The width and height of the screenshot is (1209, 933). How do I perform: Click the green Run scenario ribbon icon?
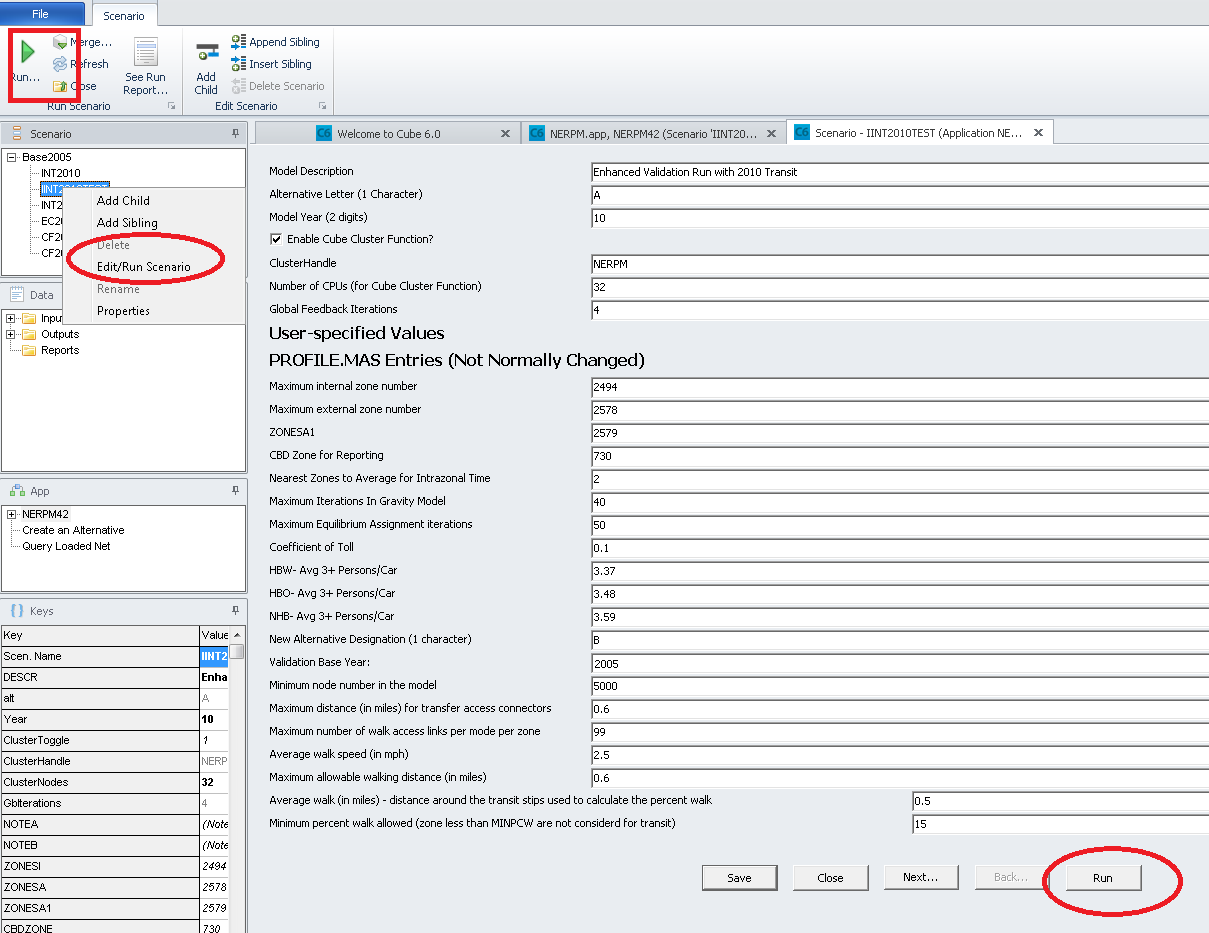[x=27, y=52]
